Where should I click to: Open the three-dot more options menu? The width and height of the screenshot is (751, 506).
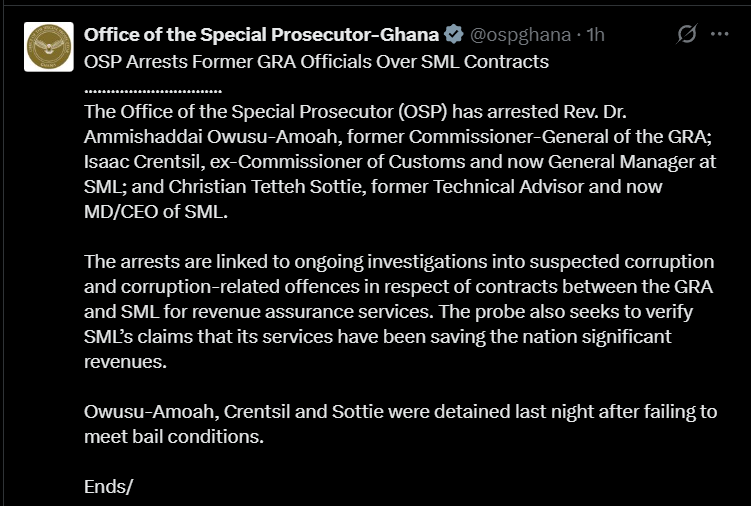click(719, 34)
